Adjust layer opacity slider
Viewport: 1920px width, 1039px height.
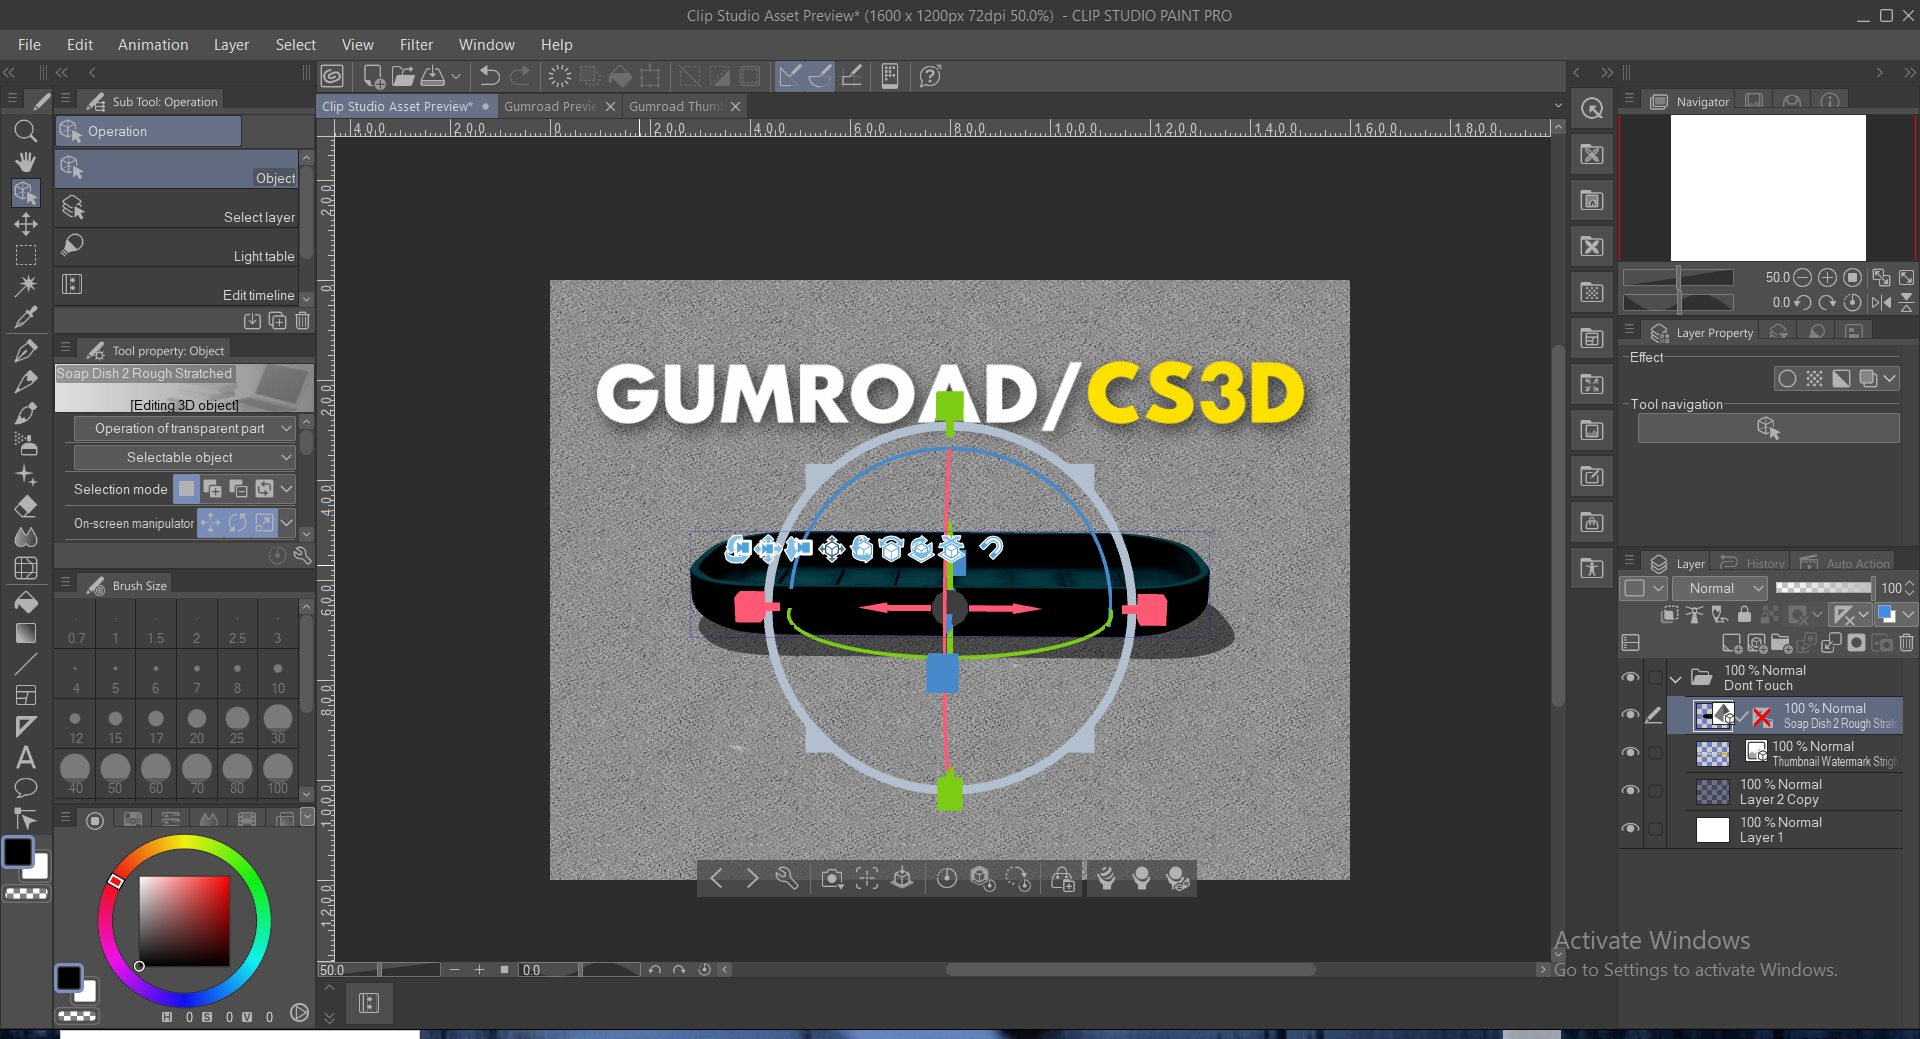pyautogui.click(x=1824, y=588)
